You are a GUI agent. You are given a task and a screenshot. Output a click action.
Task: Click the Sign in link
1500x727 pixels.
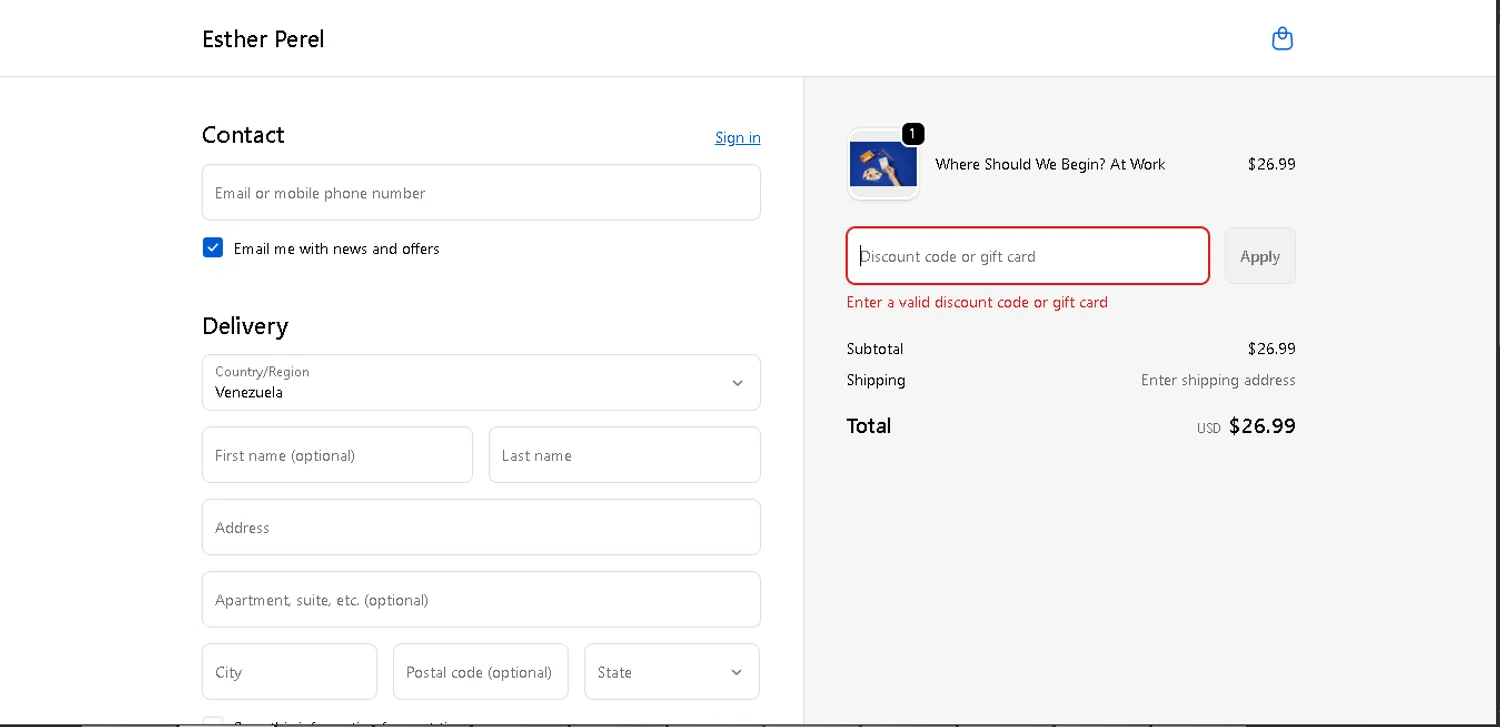coord(737,138)
